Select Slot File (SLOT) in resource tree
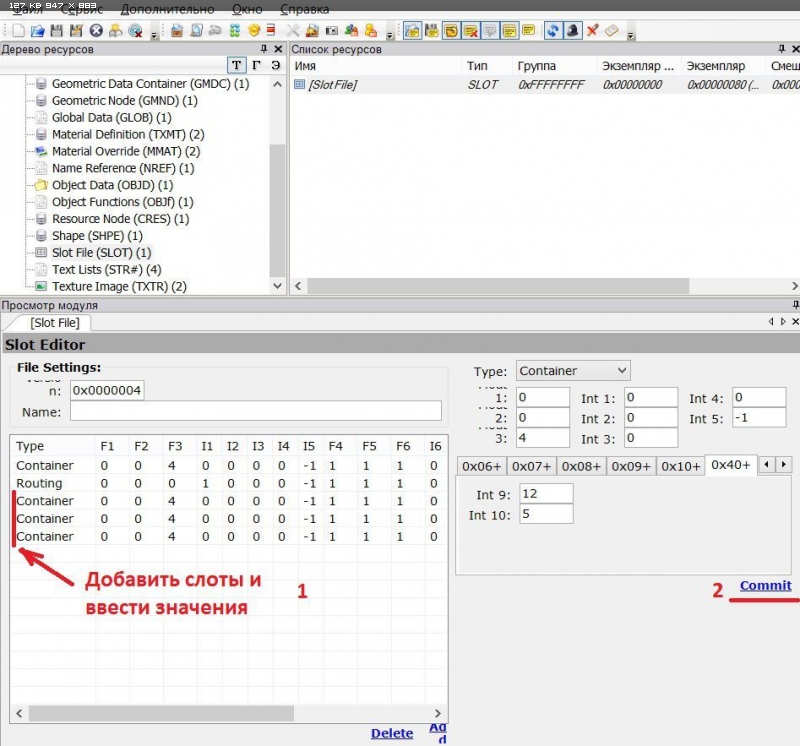This screenshot has height=746, width=800. pos(101,253)
